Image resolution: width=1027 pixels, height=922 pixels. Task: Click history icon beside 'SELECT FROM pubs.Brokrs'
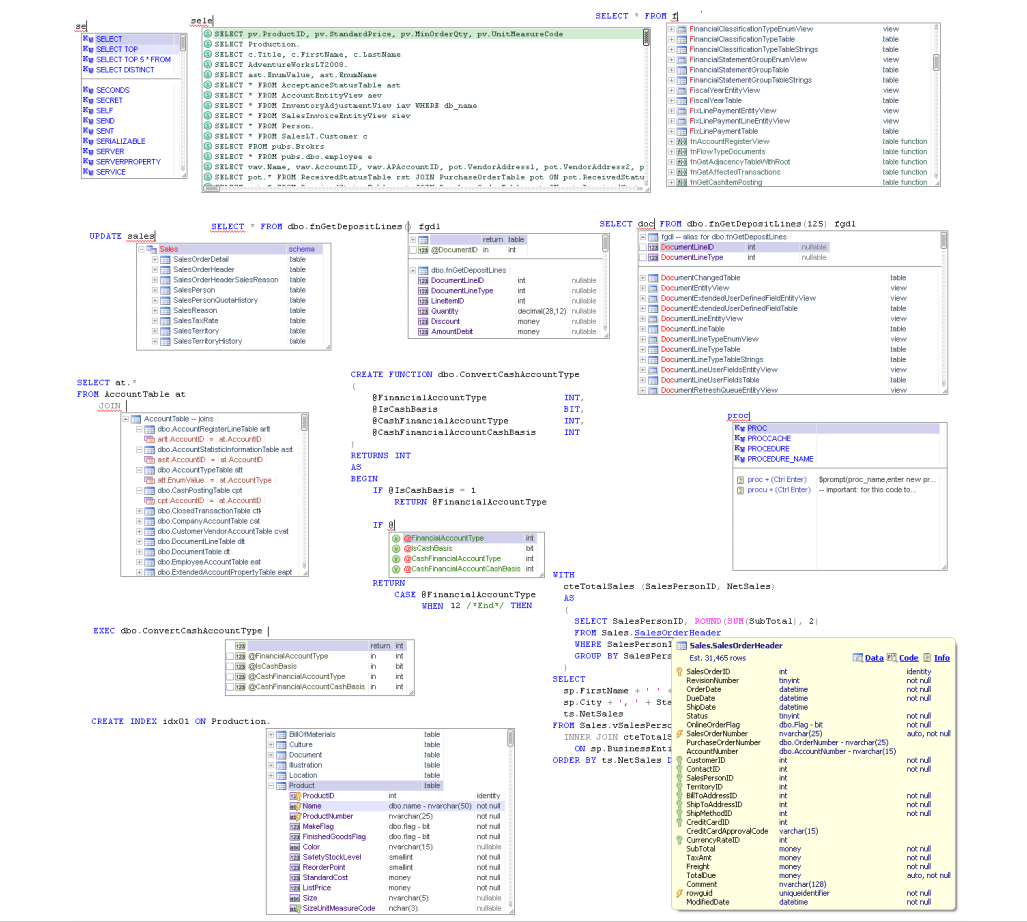(208, 146)
